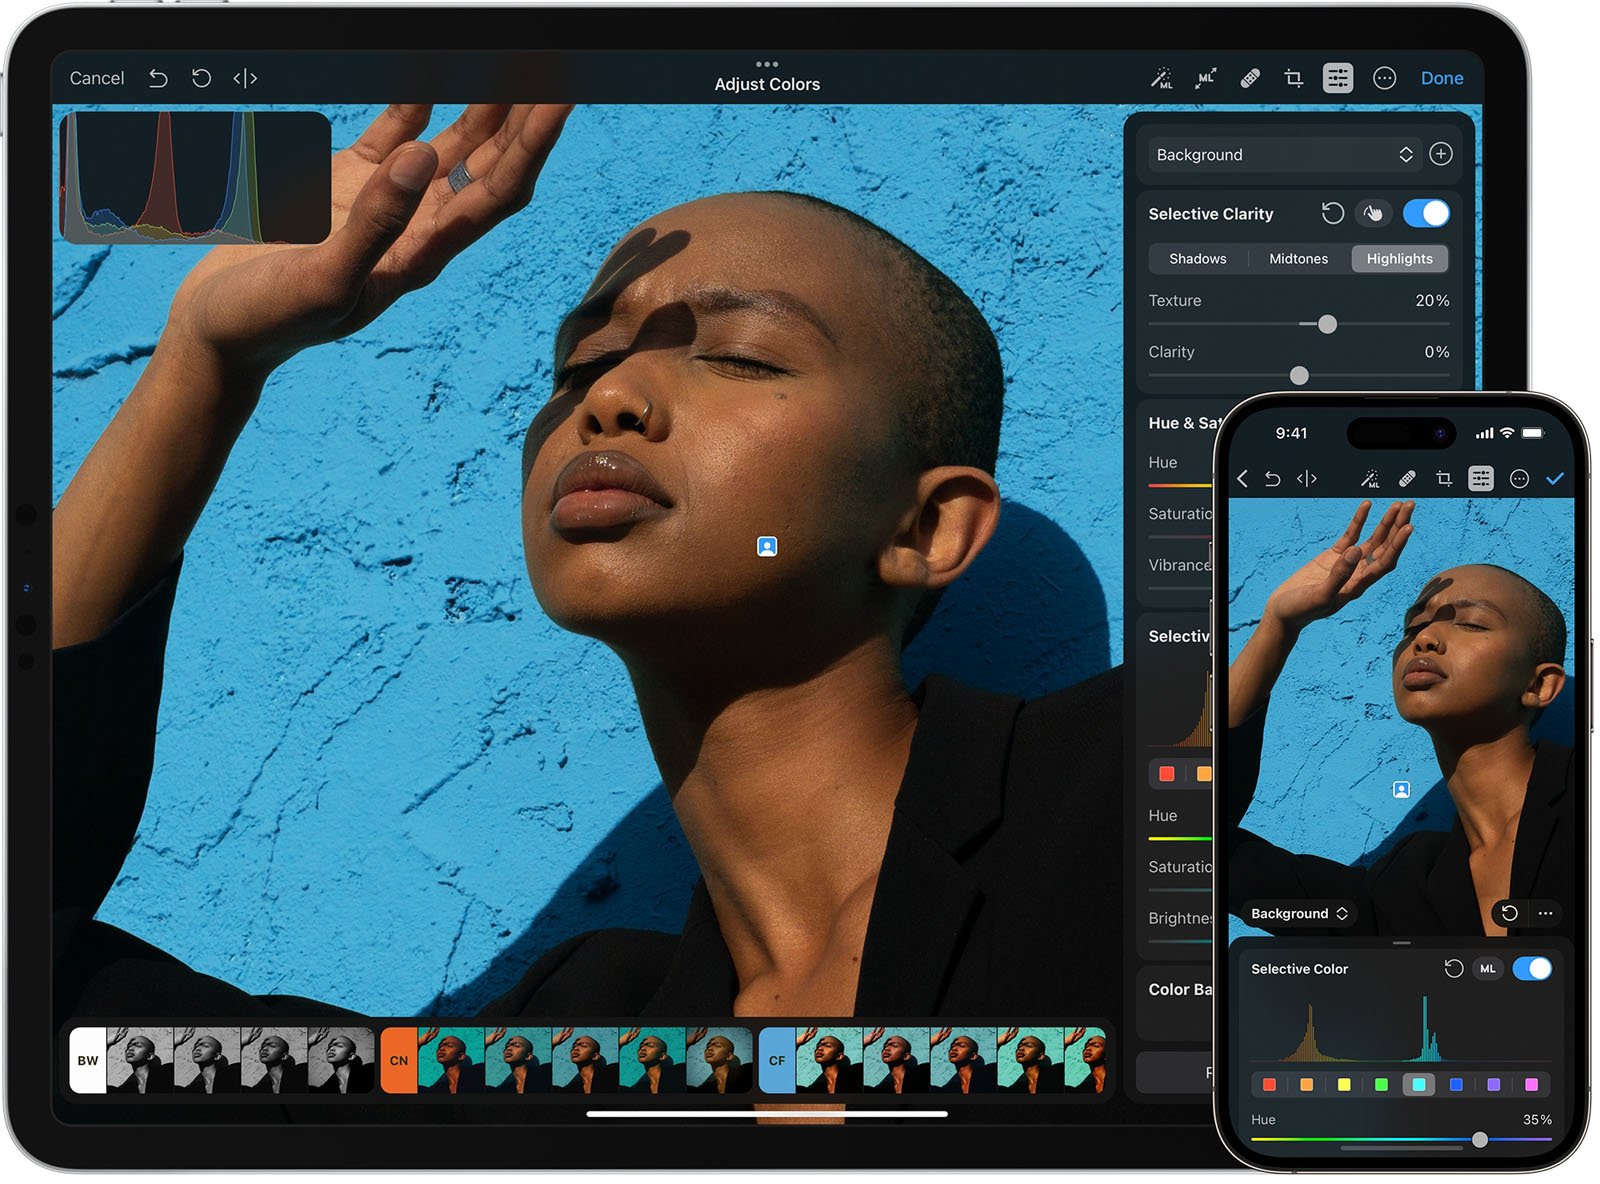Reset the Selective Clarity adjustment
Screen dimensions: 1600x1184
pos(1332,213)
